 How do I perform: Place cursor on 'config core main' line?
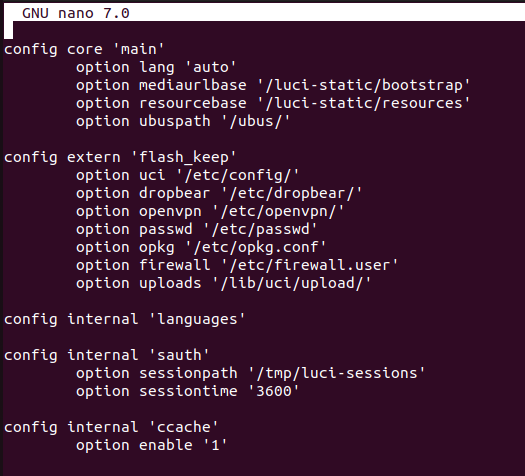tap(84, 50)
